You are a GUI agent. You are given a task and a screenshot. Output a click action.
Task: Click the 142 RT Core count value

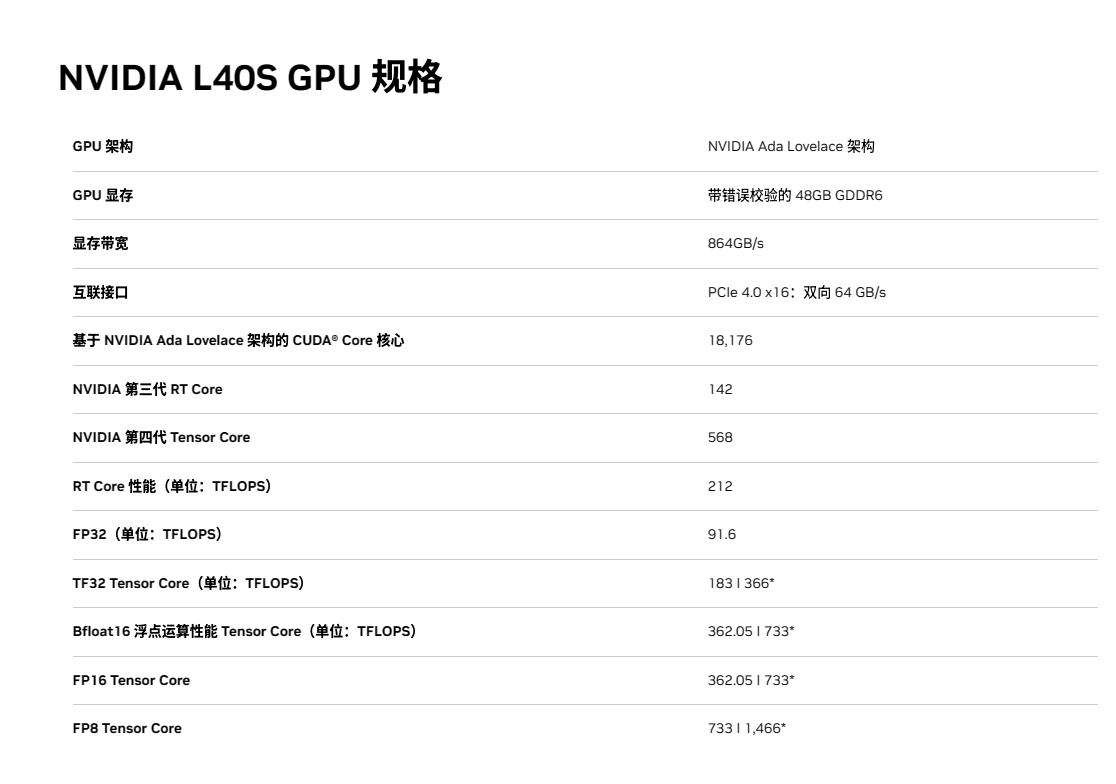click(720, 389)
